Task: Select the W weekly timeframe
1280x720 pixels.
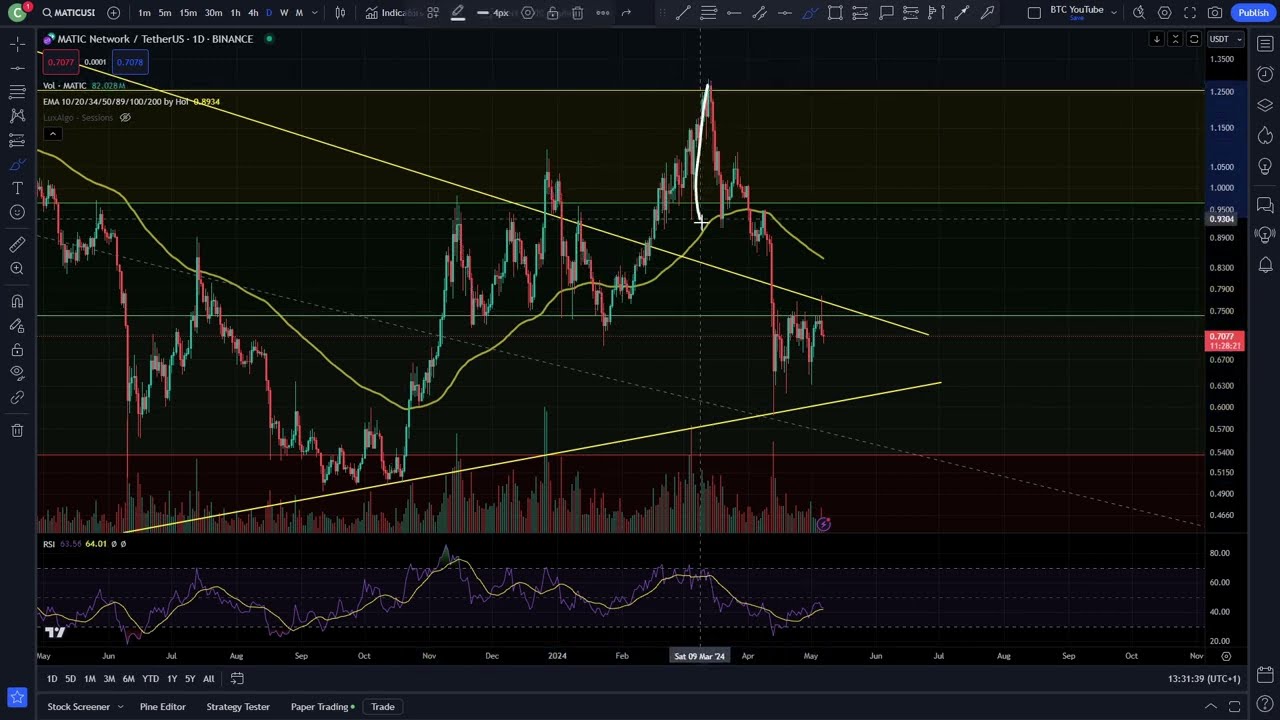Action: pos(284,13)
